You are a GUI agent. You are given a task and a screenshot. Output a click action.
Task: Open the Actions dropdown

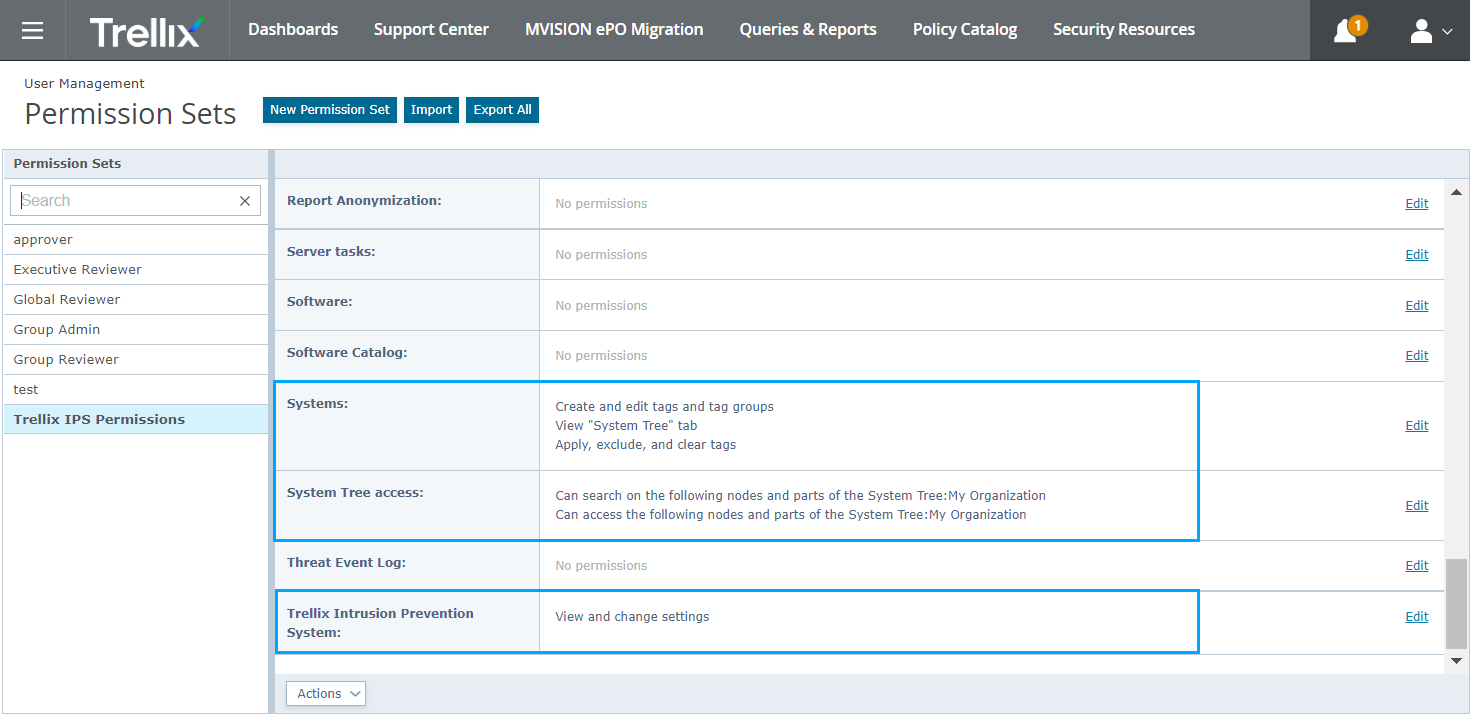(x=326, y=694)
